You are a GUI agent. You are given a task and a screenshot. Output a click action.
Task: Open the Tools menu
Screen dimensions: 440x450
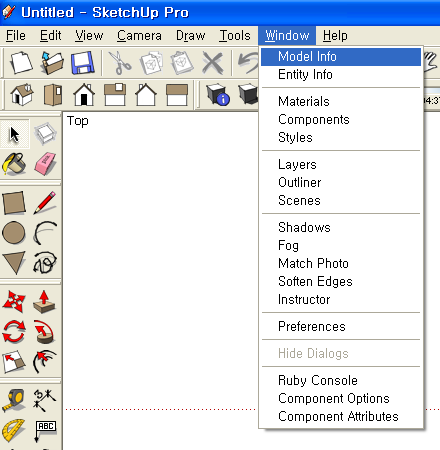pyautogui.click(x=235, y=36)
